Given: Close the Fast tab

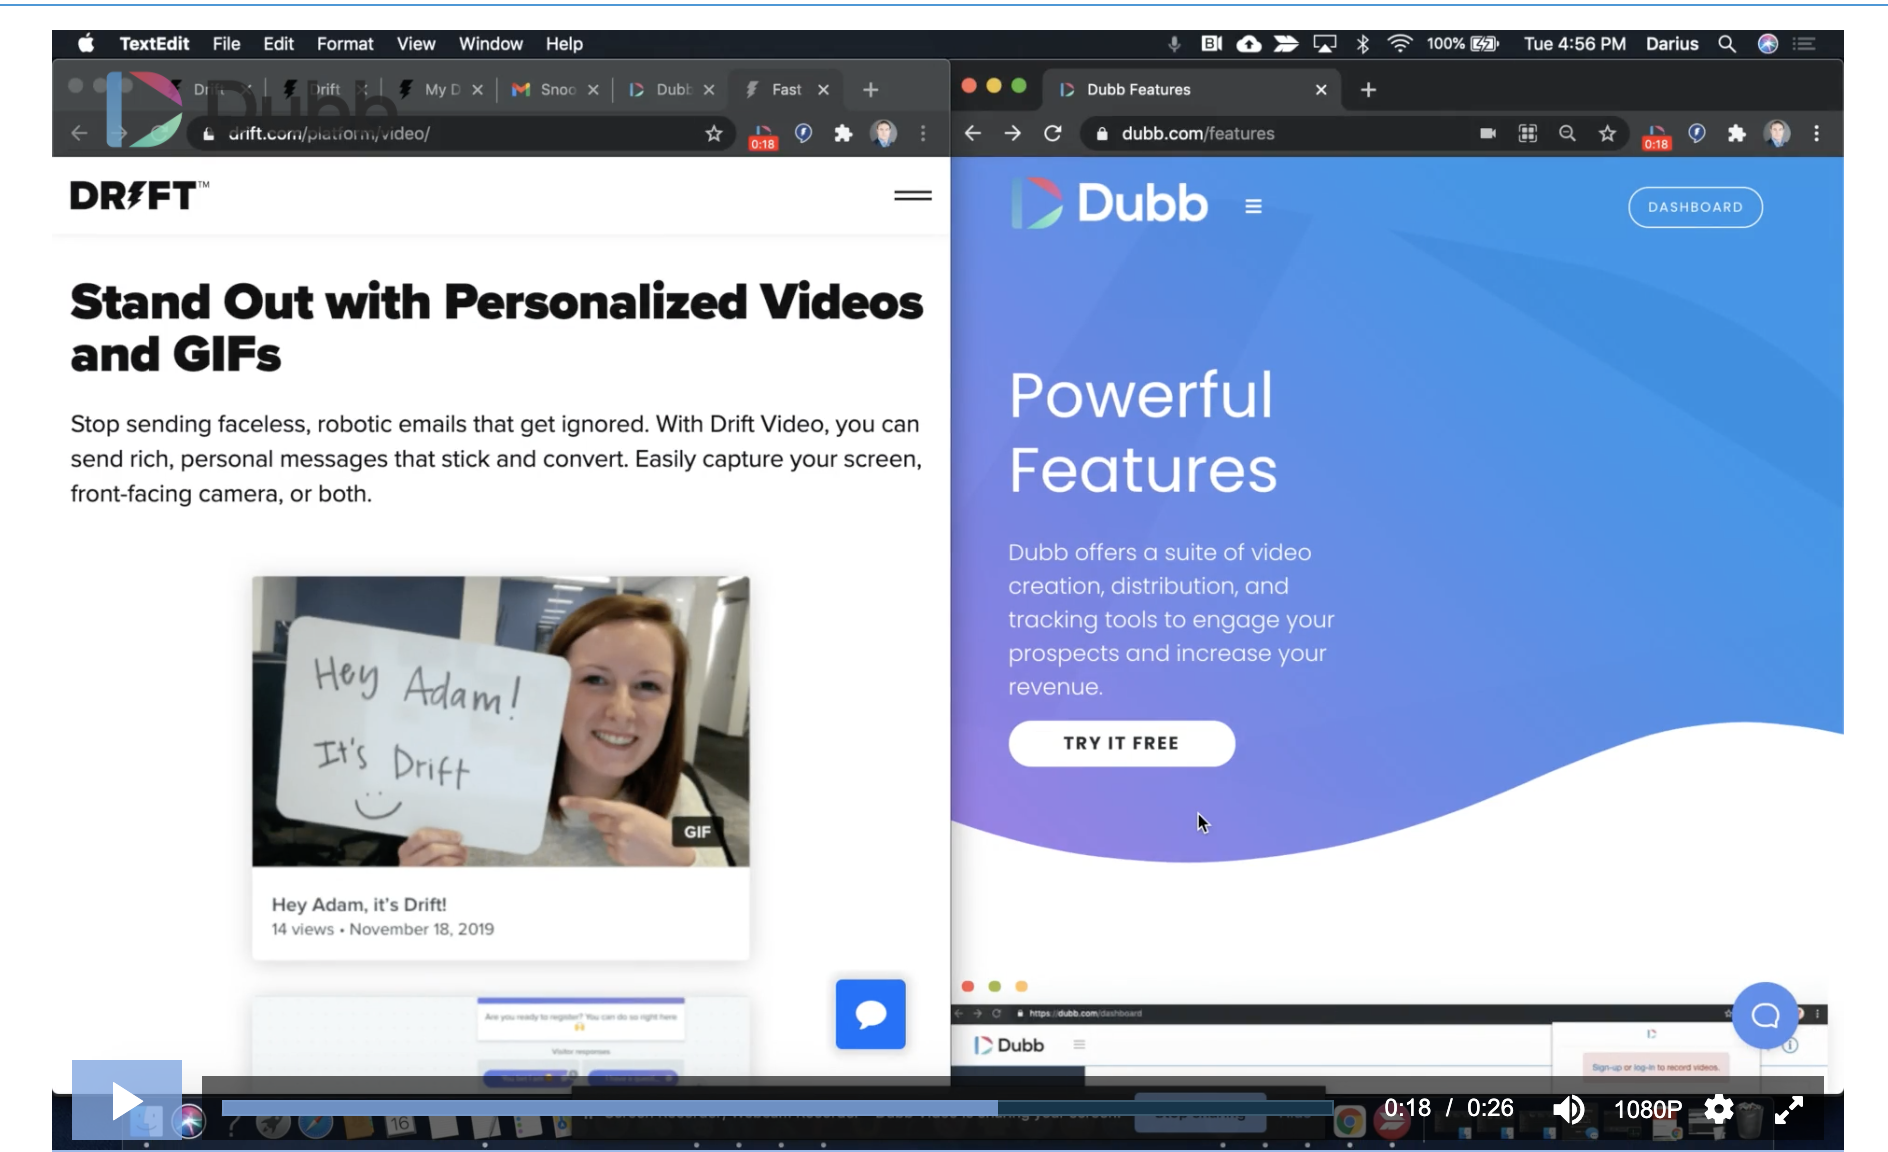Looking at the screenshot, I should coord(823,89).
